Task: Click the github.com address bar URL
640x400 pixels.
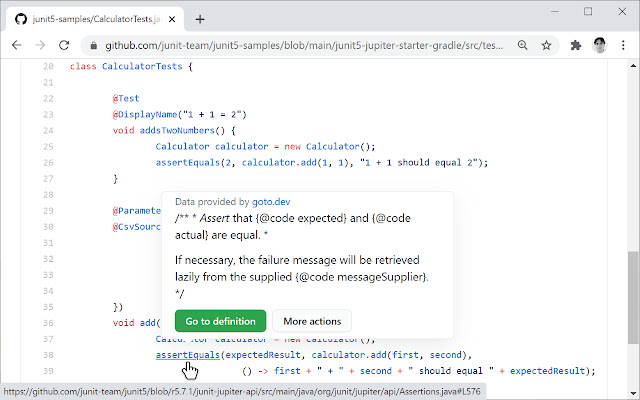Action: (304, 45)
